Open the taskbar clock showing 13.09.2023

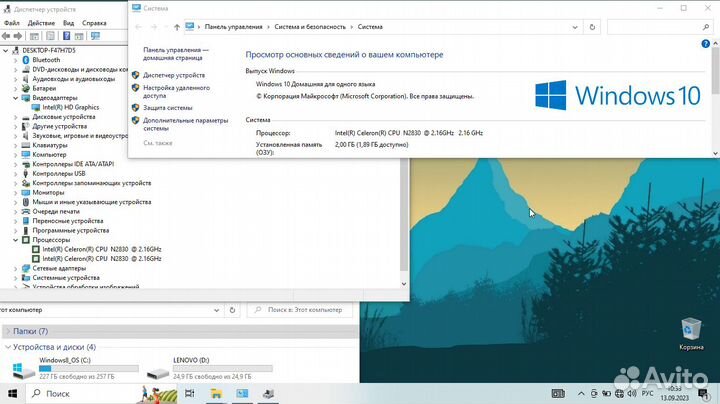(x=675, y=393)
